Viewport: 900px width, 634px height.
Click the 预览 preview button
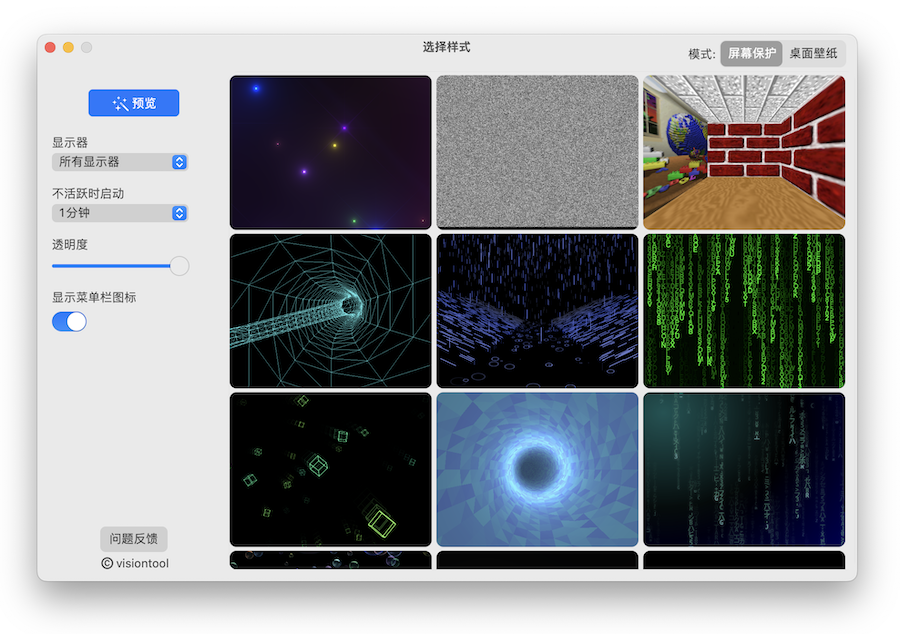[134, 103]
